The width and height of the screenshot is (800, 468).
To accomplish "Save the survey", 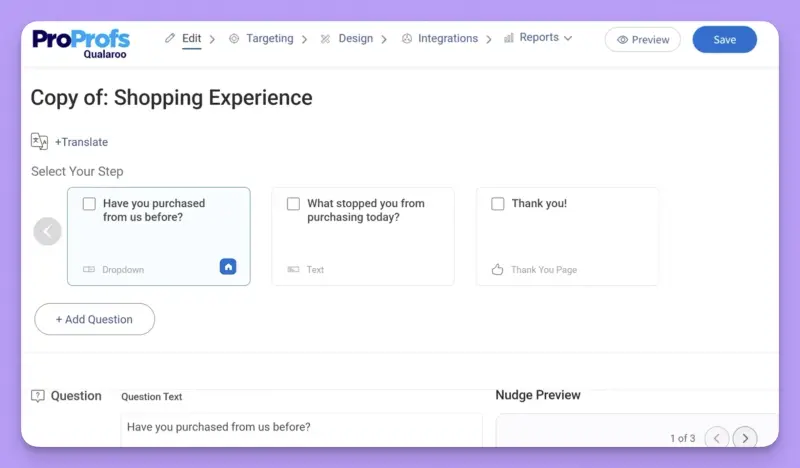I will click(724, 39).
